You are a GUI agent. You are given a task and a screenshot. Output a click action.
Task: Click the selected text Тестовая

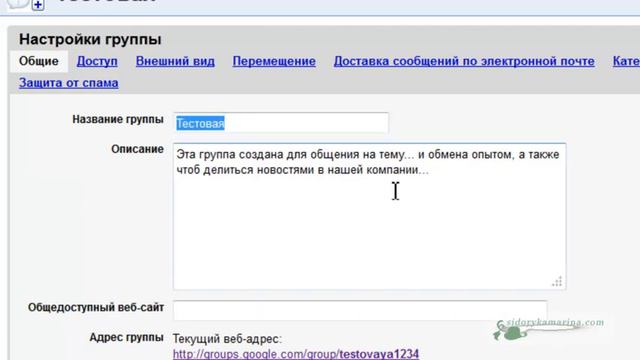pos(200,123)
